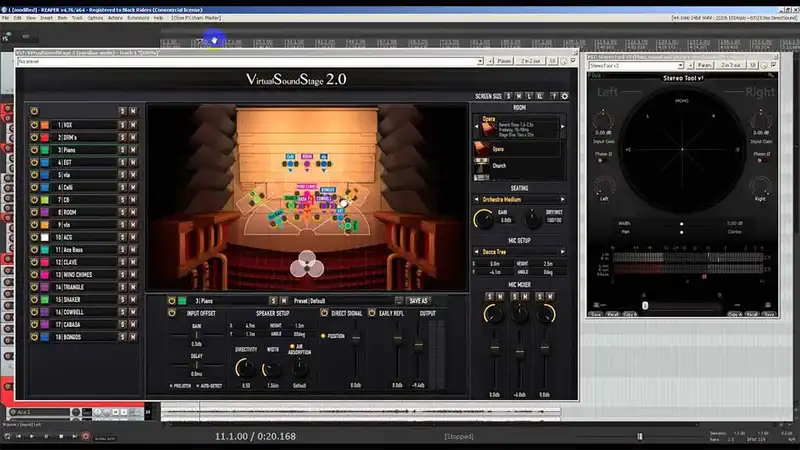Image resolution: width=800 pixels, height=450 pixels.
Task: Solo the 2|DRM's track
Action: point(122,137)
